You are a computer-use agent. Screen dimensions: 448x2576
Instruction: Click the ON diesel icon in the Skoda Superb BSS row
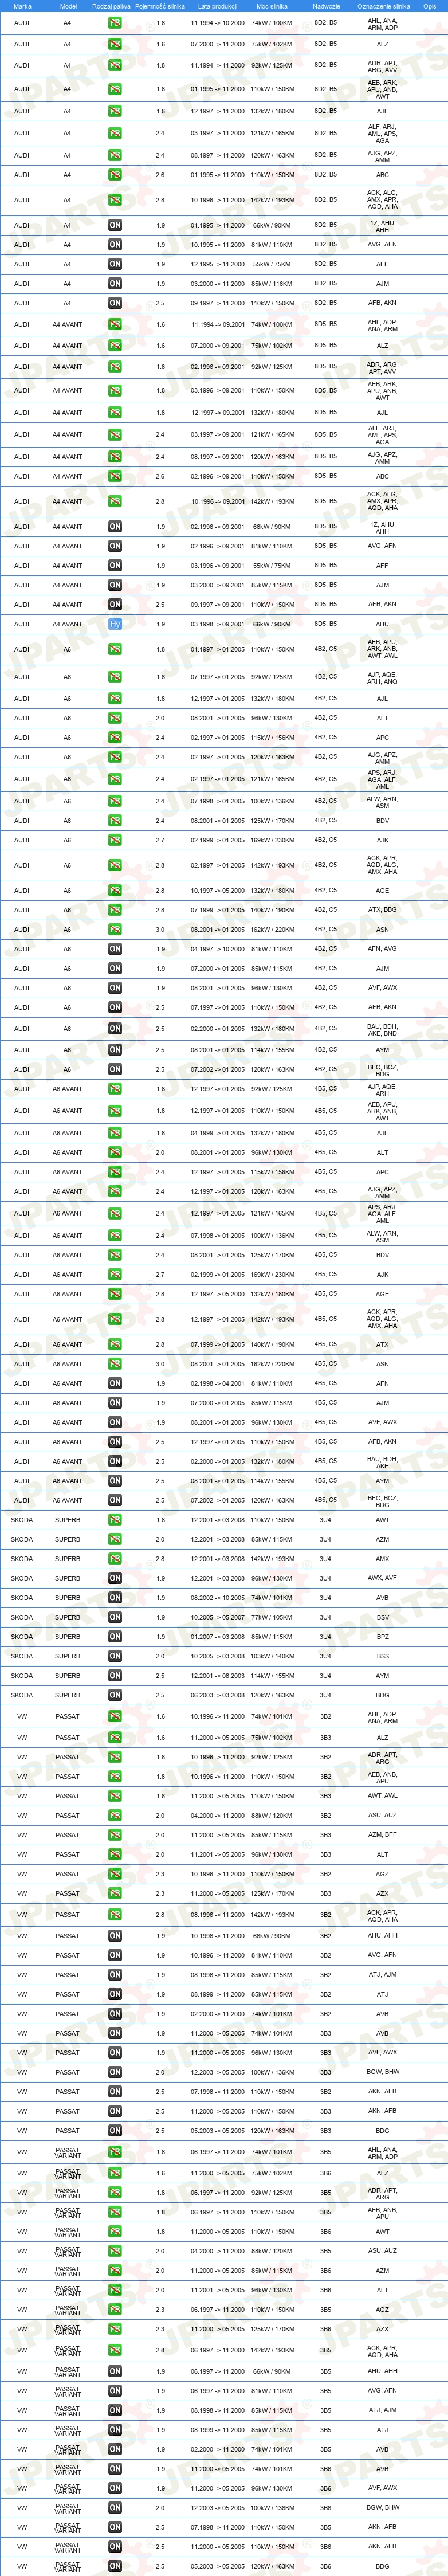pyautogui.click(x=115, y=1656)
